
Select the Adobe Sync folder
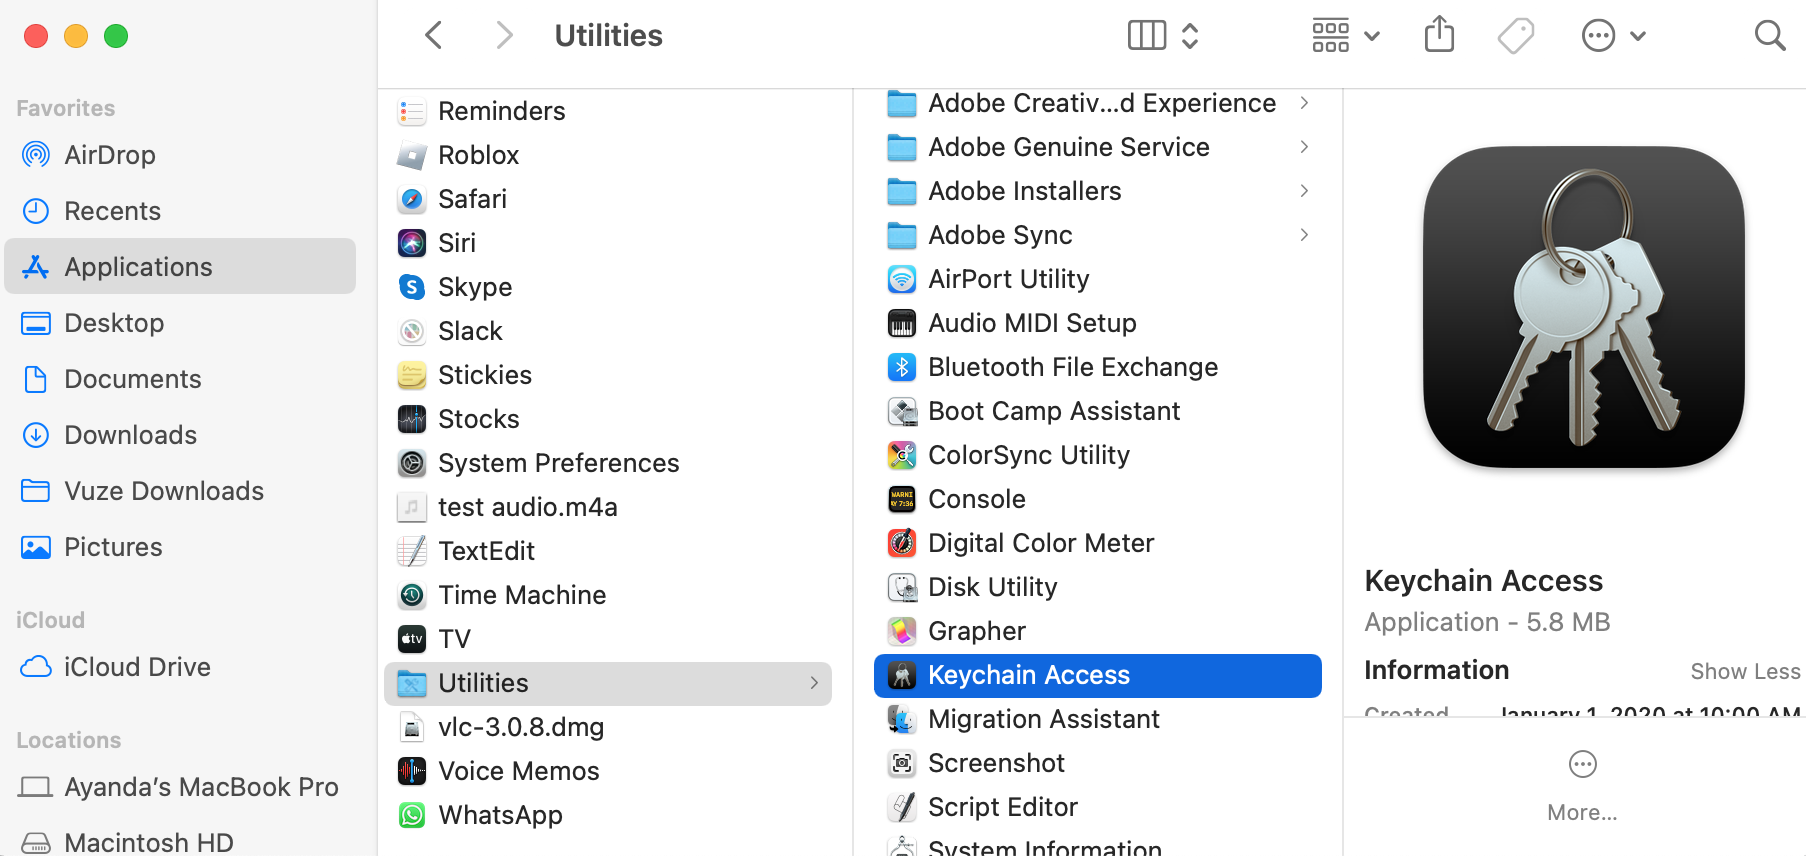point(1098,235)
